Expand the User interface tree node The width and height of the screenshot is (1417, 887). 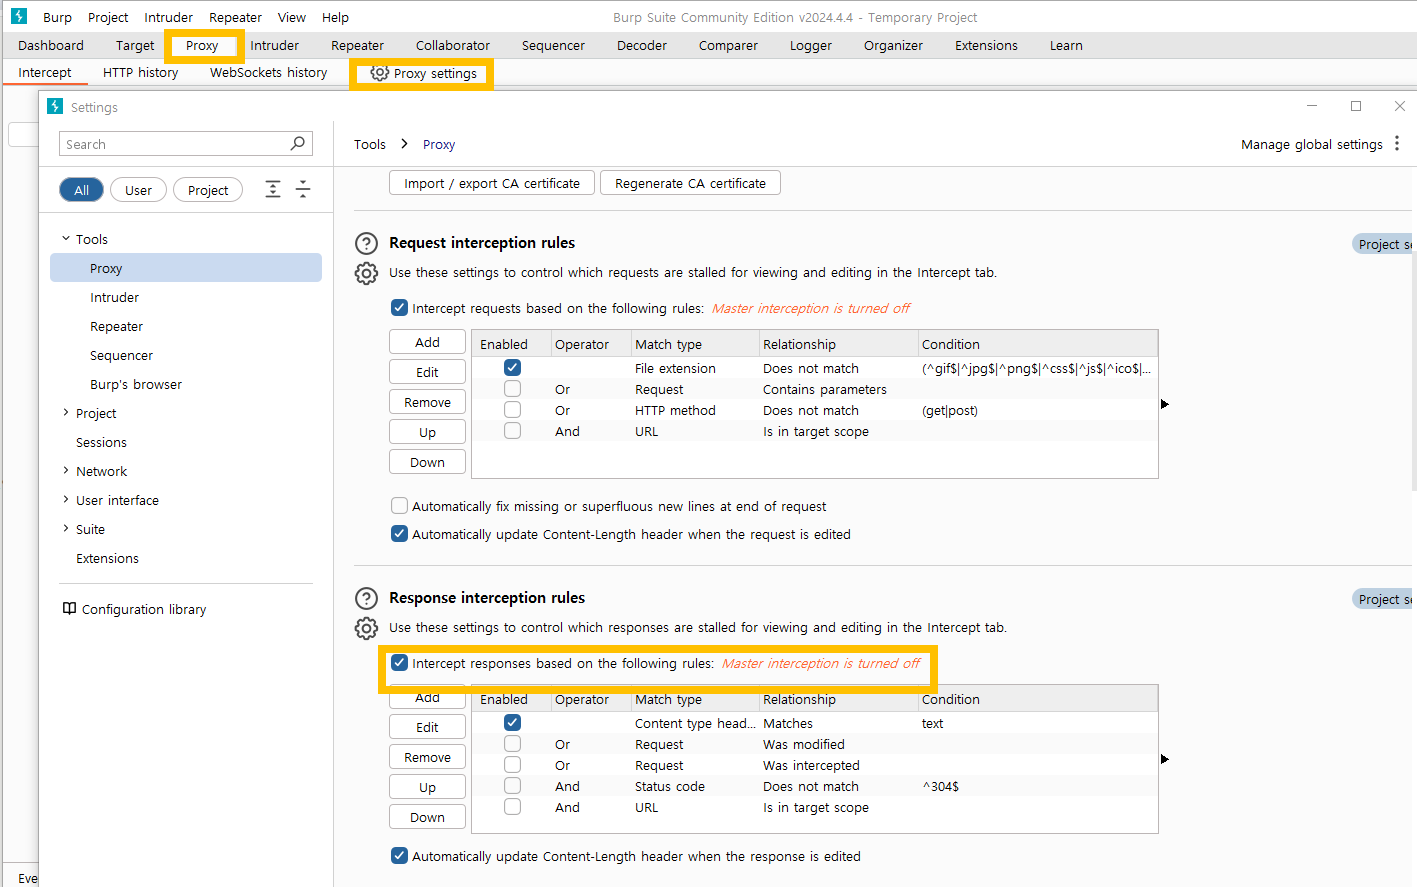tap(66, 500)
